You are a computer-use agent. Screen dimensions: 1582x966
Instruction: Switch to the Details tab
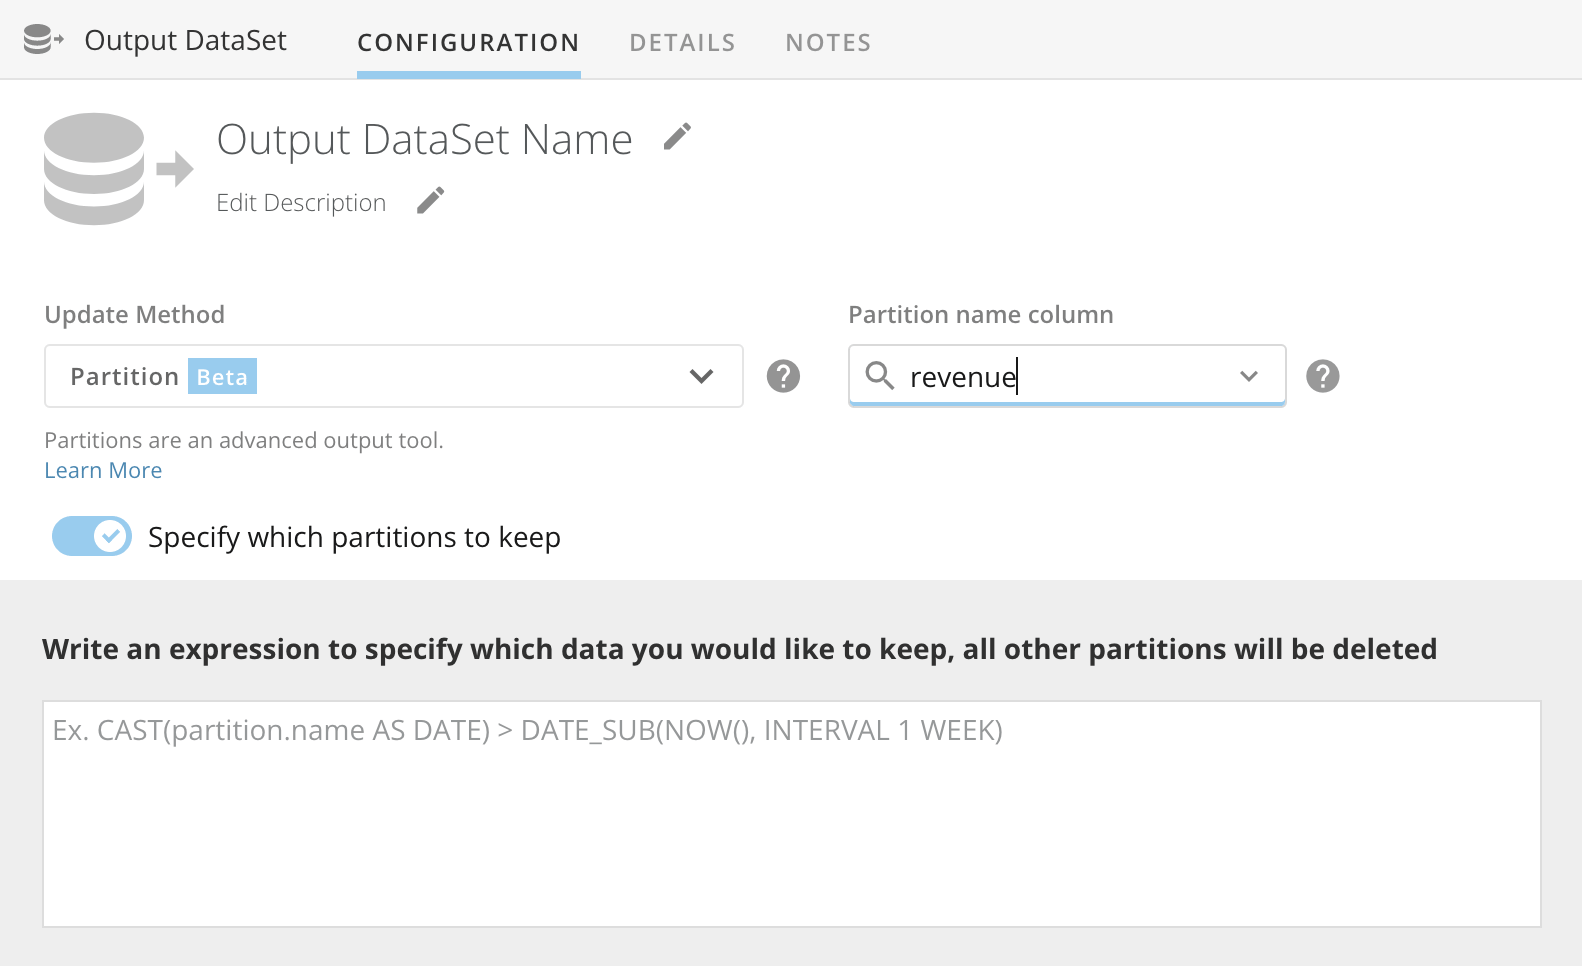682,42
